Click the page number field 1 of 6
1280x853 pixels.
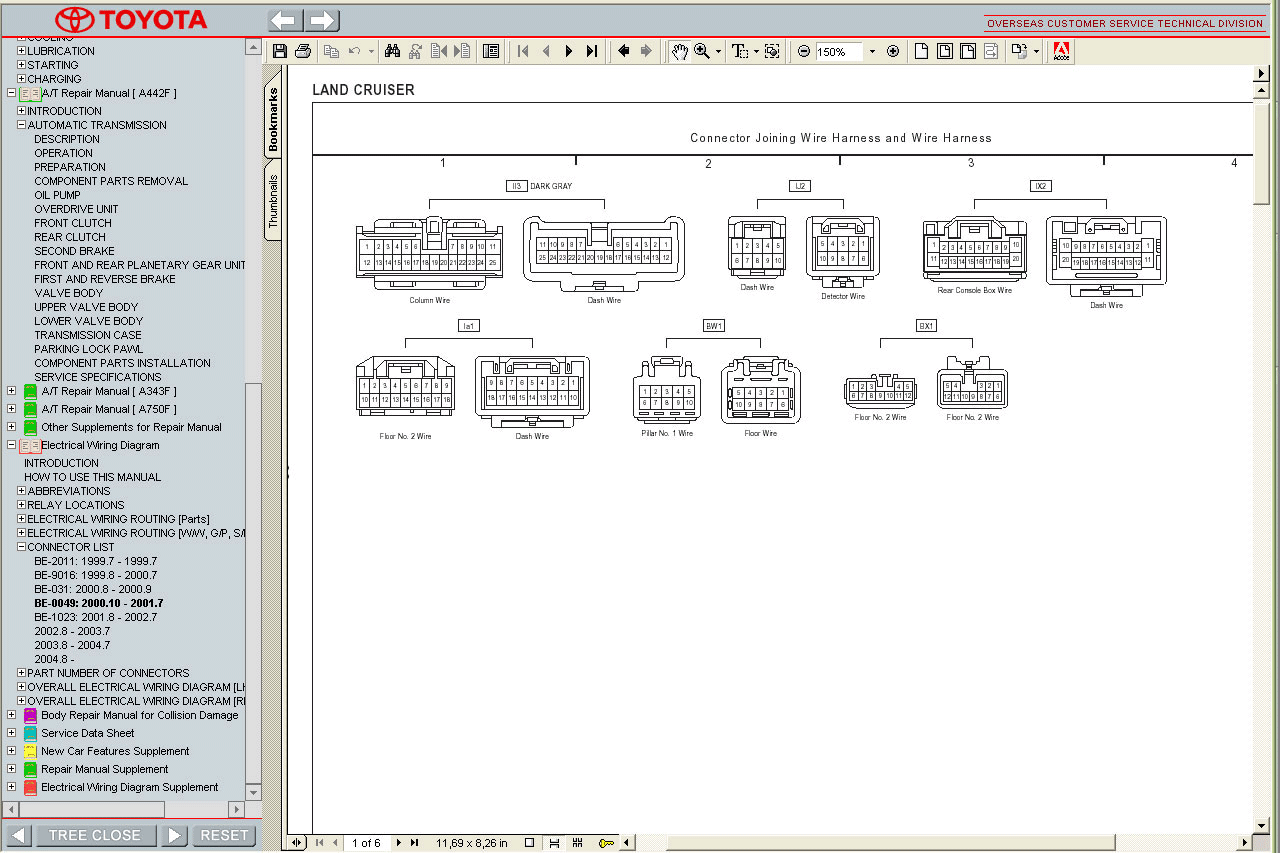point(366,843)
